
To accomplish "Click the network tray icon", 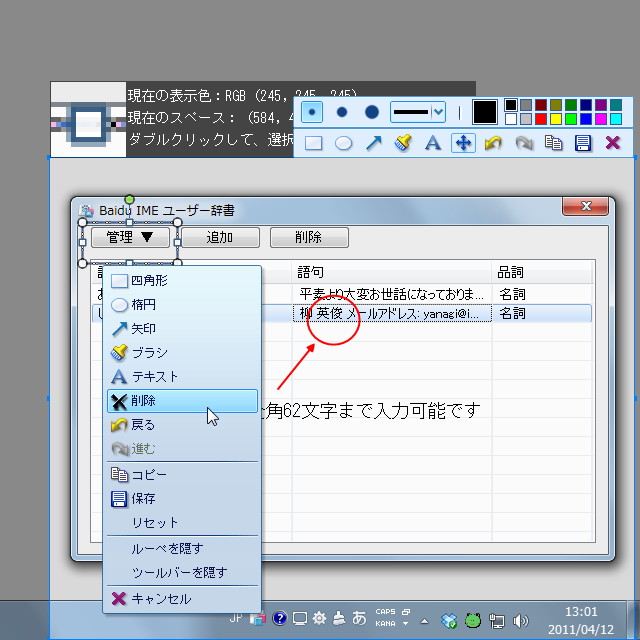I will pyautogui.click(x=496, y=621).
